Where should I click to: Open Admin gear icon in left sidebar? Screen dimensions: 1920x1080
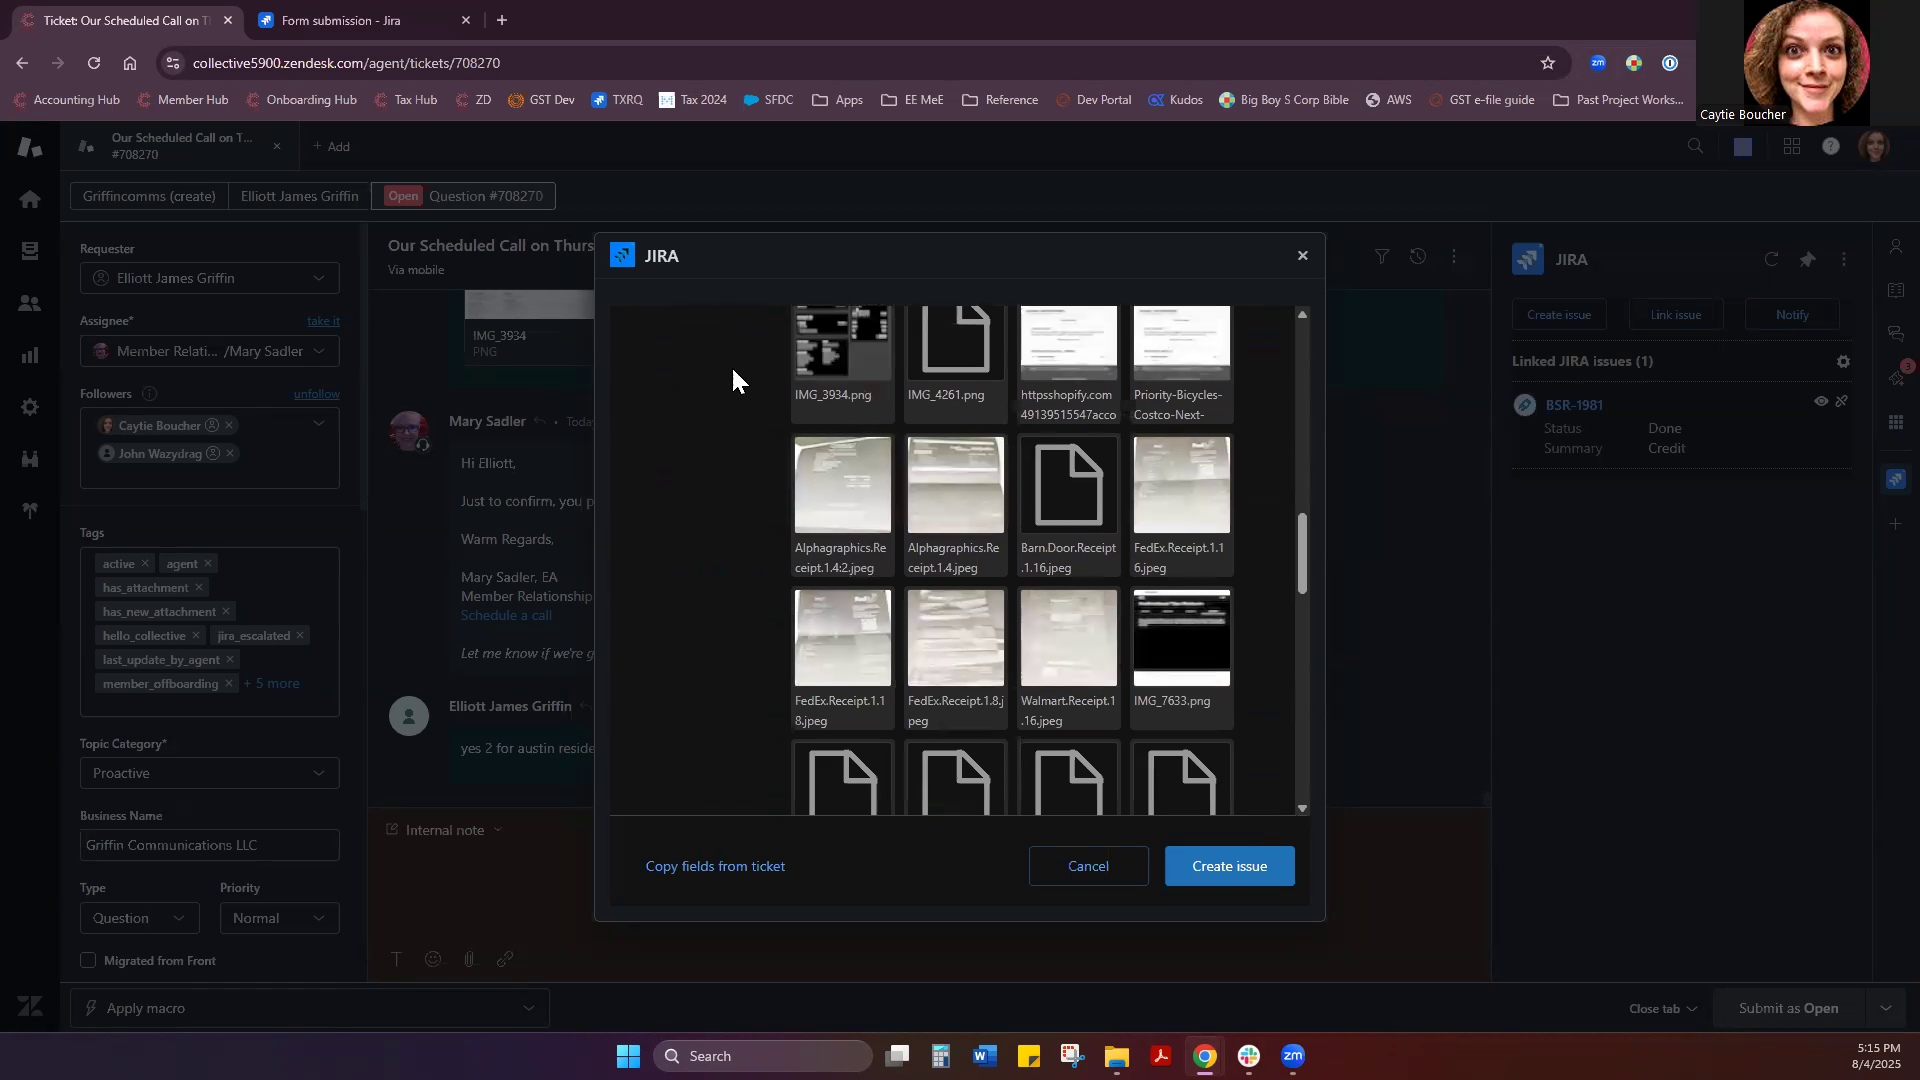pyautogui.click(x=29, y=407)
